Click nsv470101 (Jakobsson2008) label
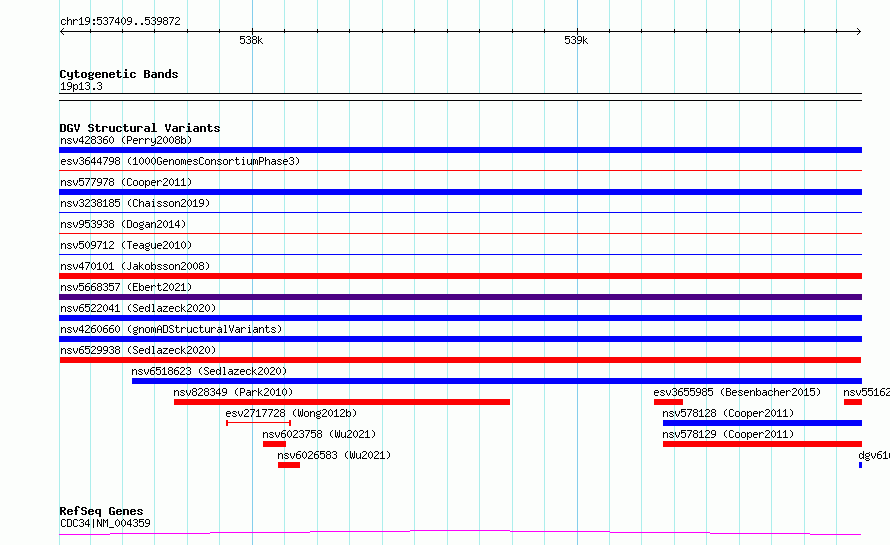 pyautogui.click(x=135, y=266)
